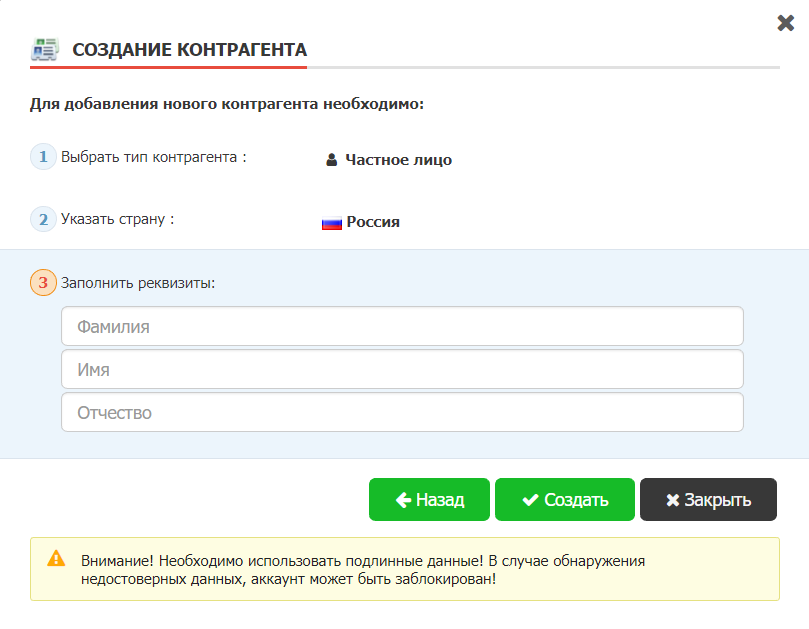Click the step 2 number badge
The height and width of the screenshot is (629, 809).
click(x=43, y=219)
